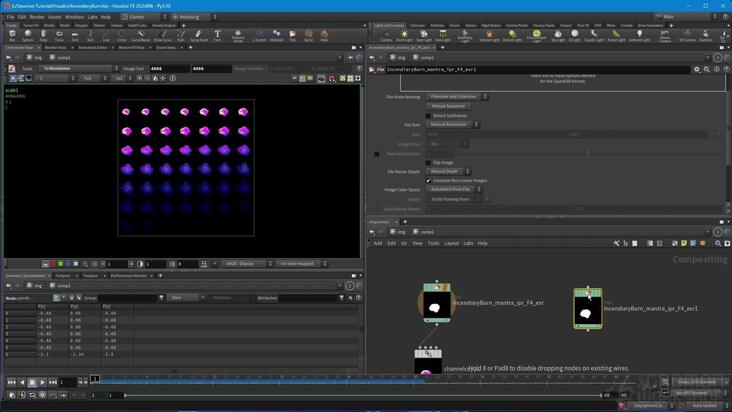Screen dimensions: 732x412
Task: Open the Scale To Resolution dropdown
Action: [x=79, y=68]
